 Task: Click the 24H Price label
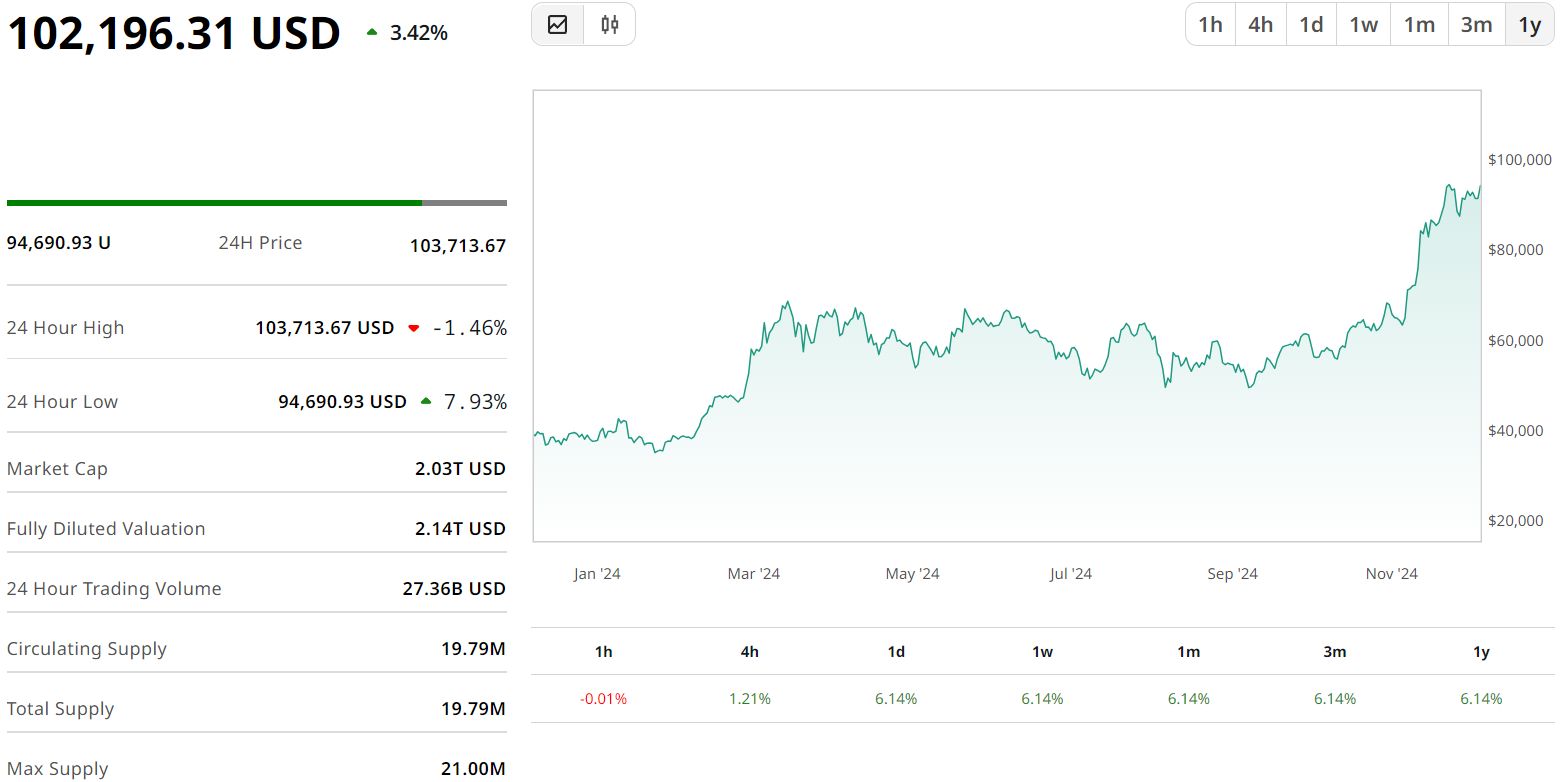260,243
